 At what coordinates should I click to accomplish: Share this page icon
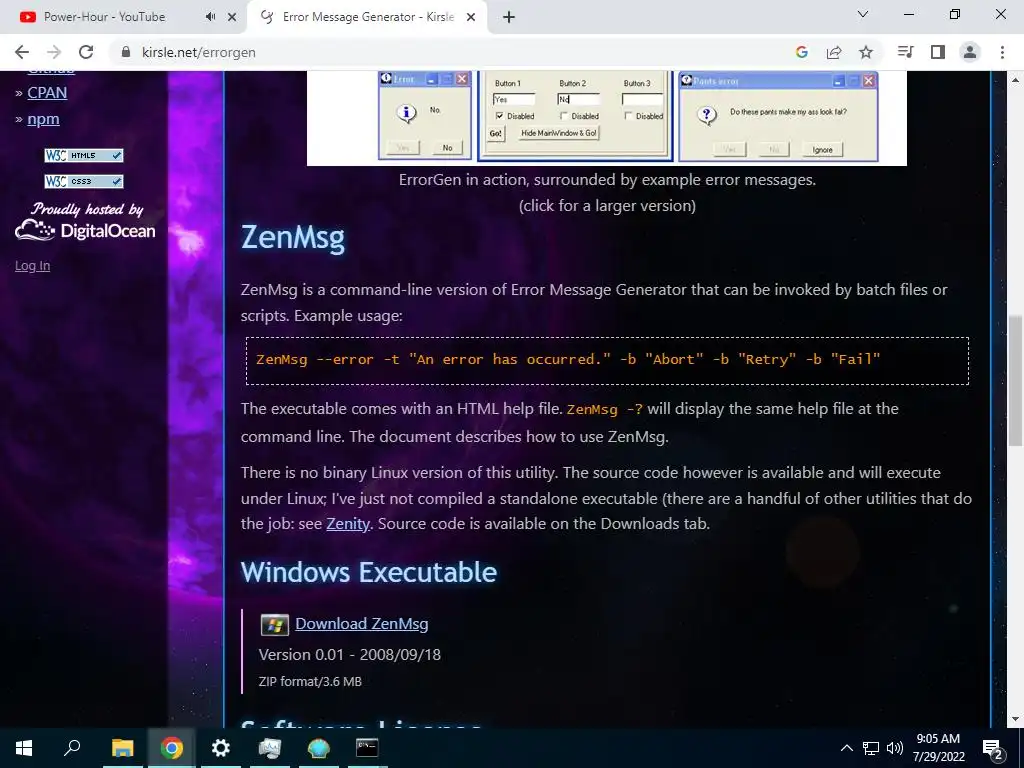(x=834, y=52)
